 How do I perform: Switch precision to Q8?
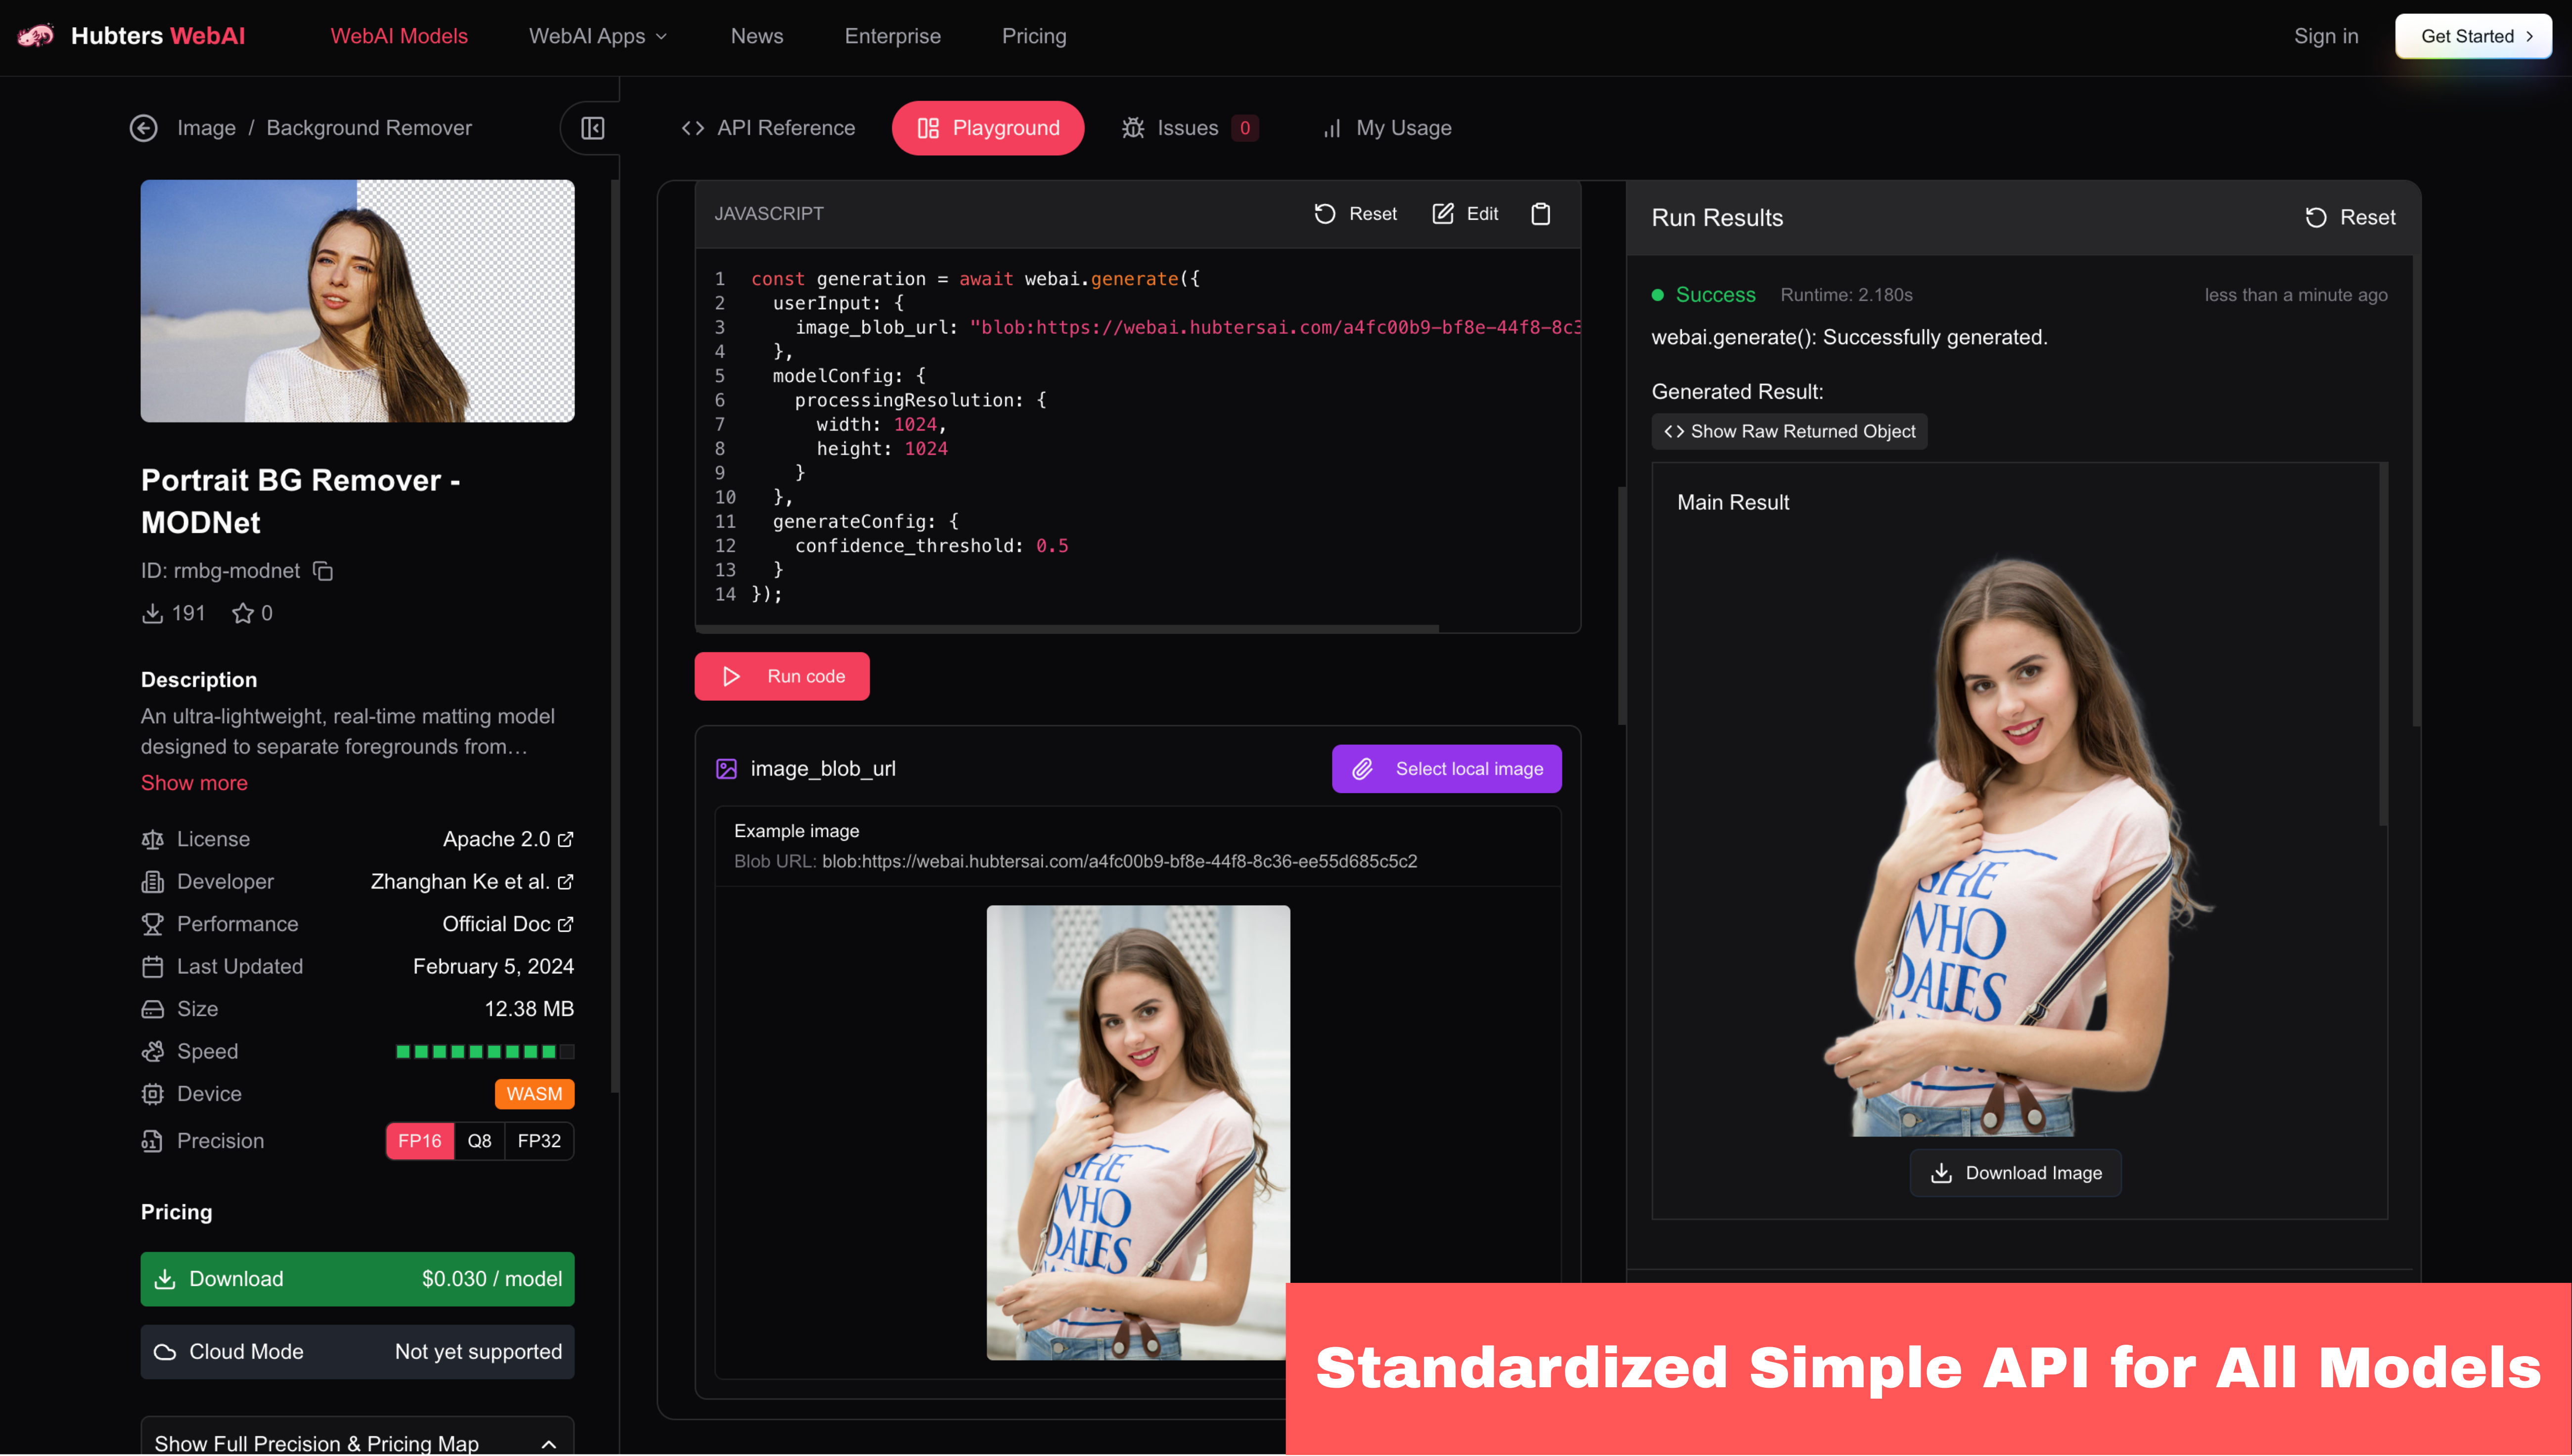479,1141
